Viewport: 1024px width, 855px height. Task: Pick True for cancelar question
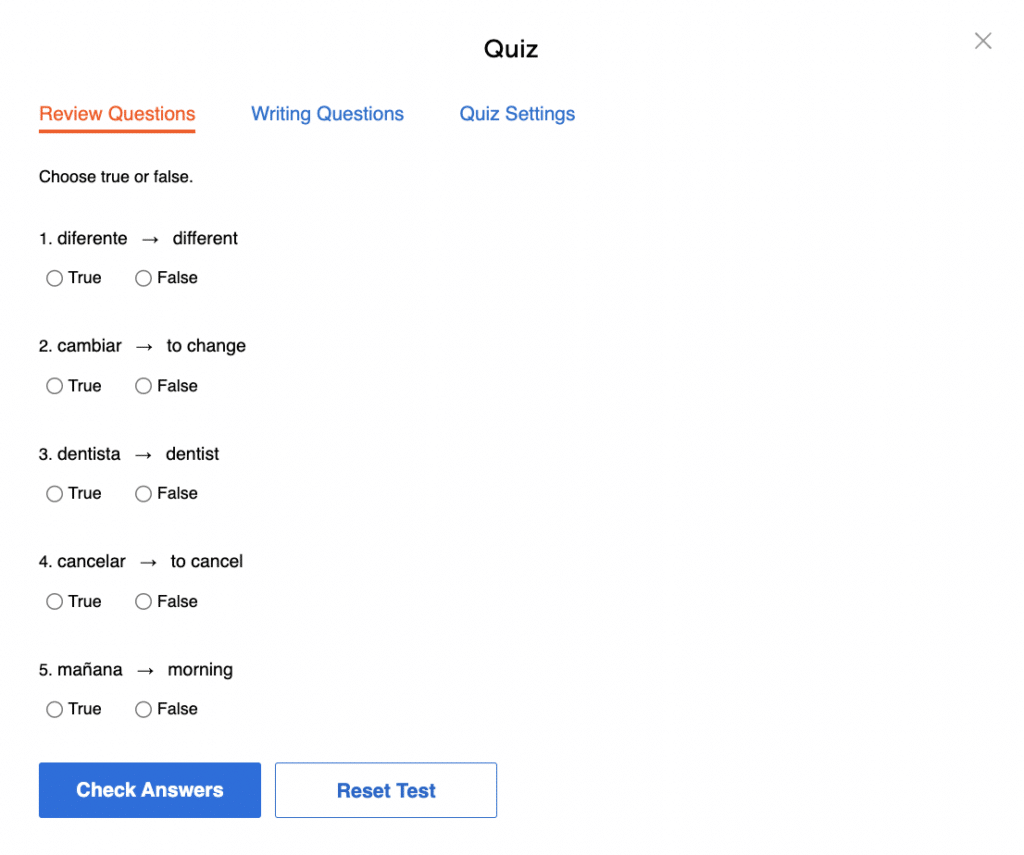pos(55,602)
